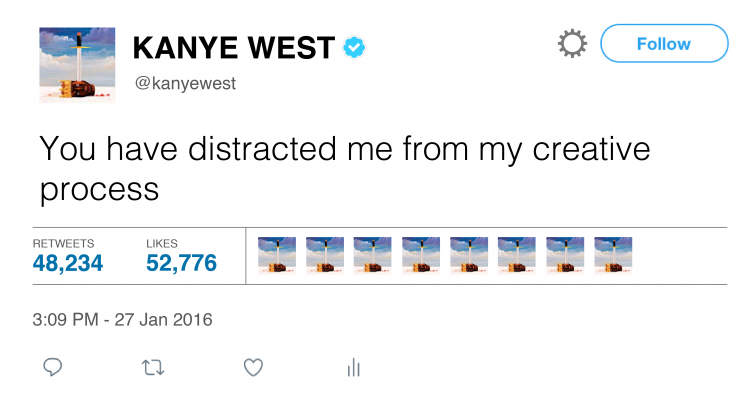Open the gear settings icon
This screenshot has height=400, width=750.
[572, 44]
